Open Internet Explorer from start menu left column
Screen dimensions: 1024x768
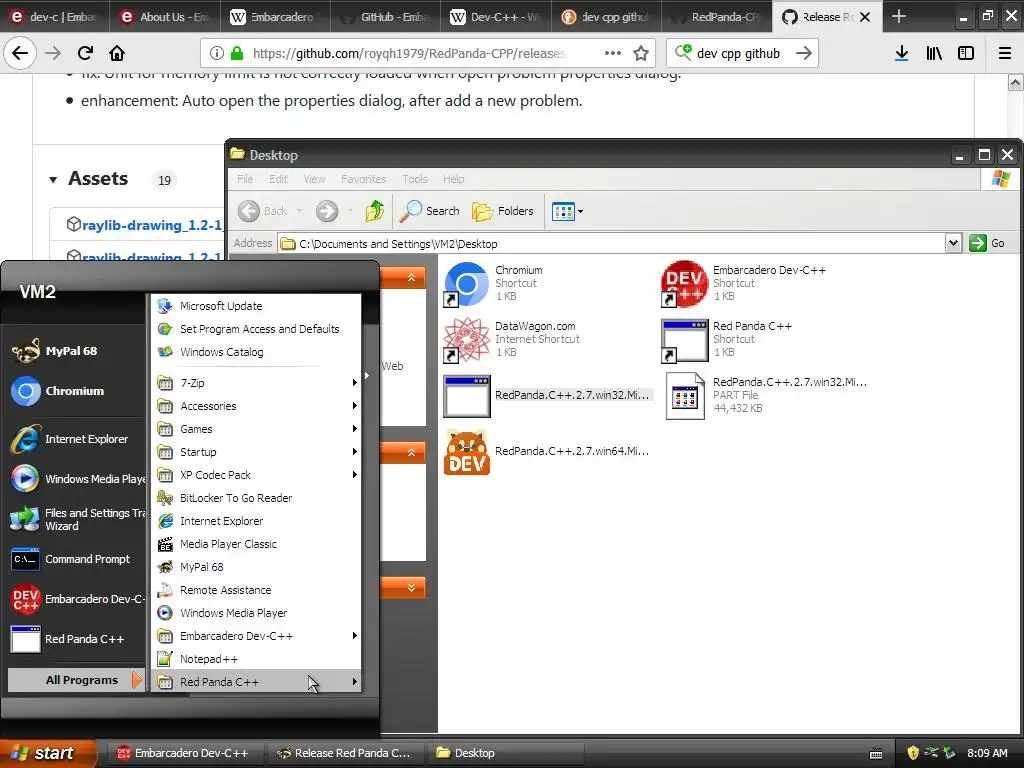pos(75,439)
